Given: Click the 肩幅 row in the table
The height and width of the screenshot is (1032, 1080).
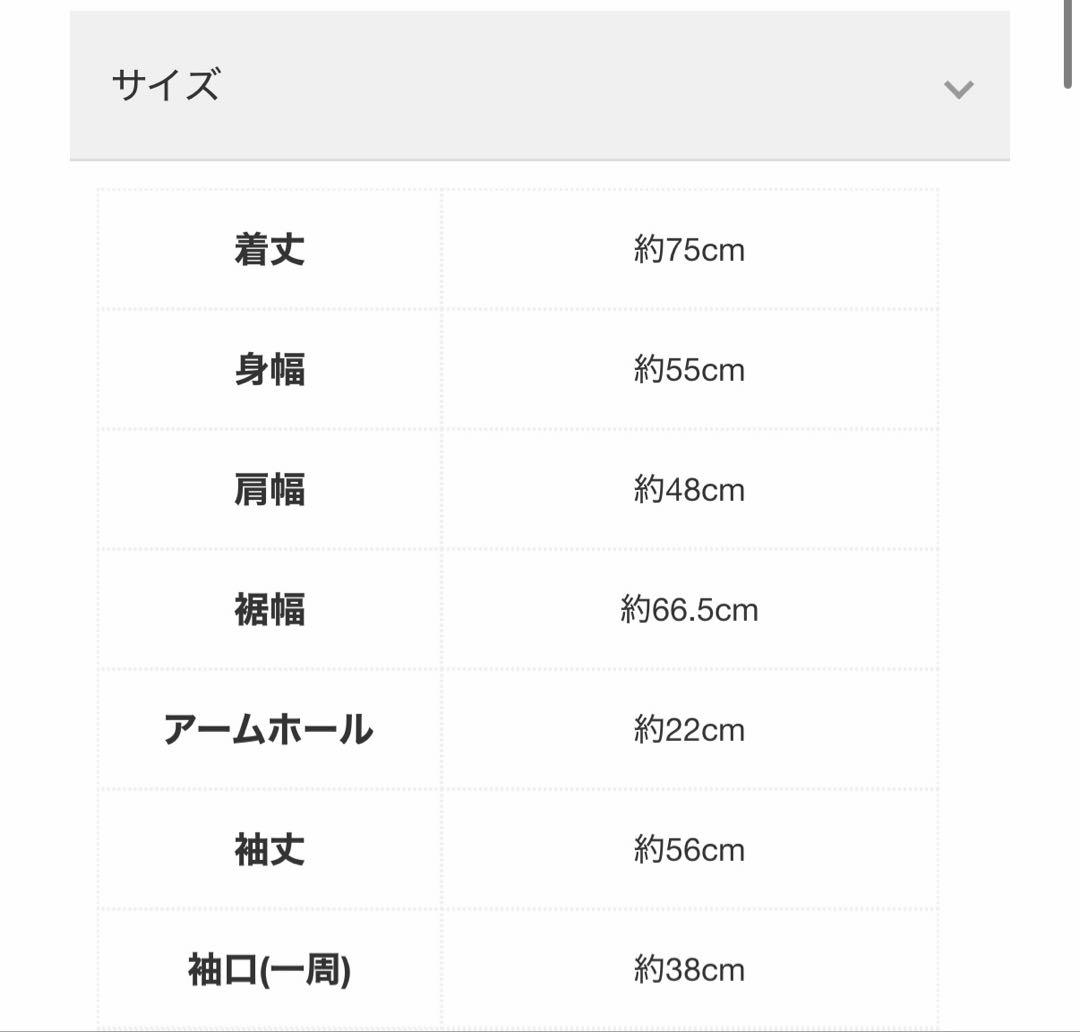Looking at the screenshot, I should click(x=267, y=490).
